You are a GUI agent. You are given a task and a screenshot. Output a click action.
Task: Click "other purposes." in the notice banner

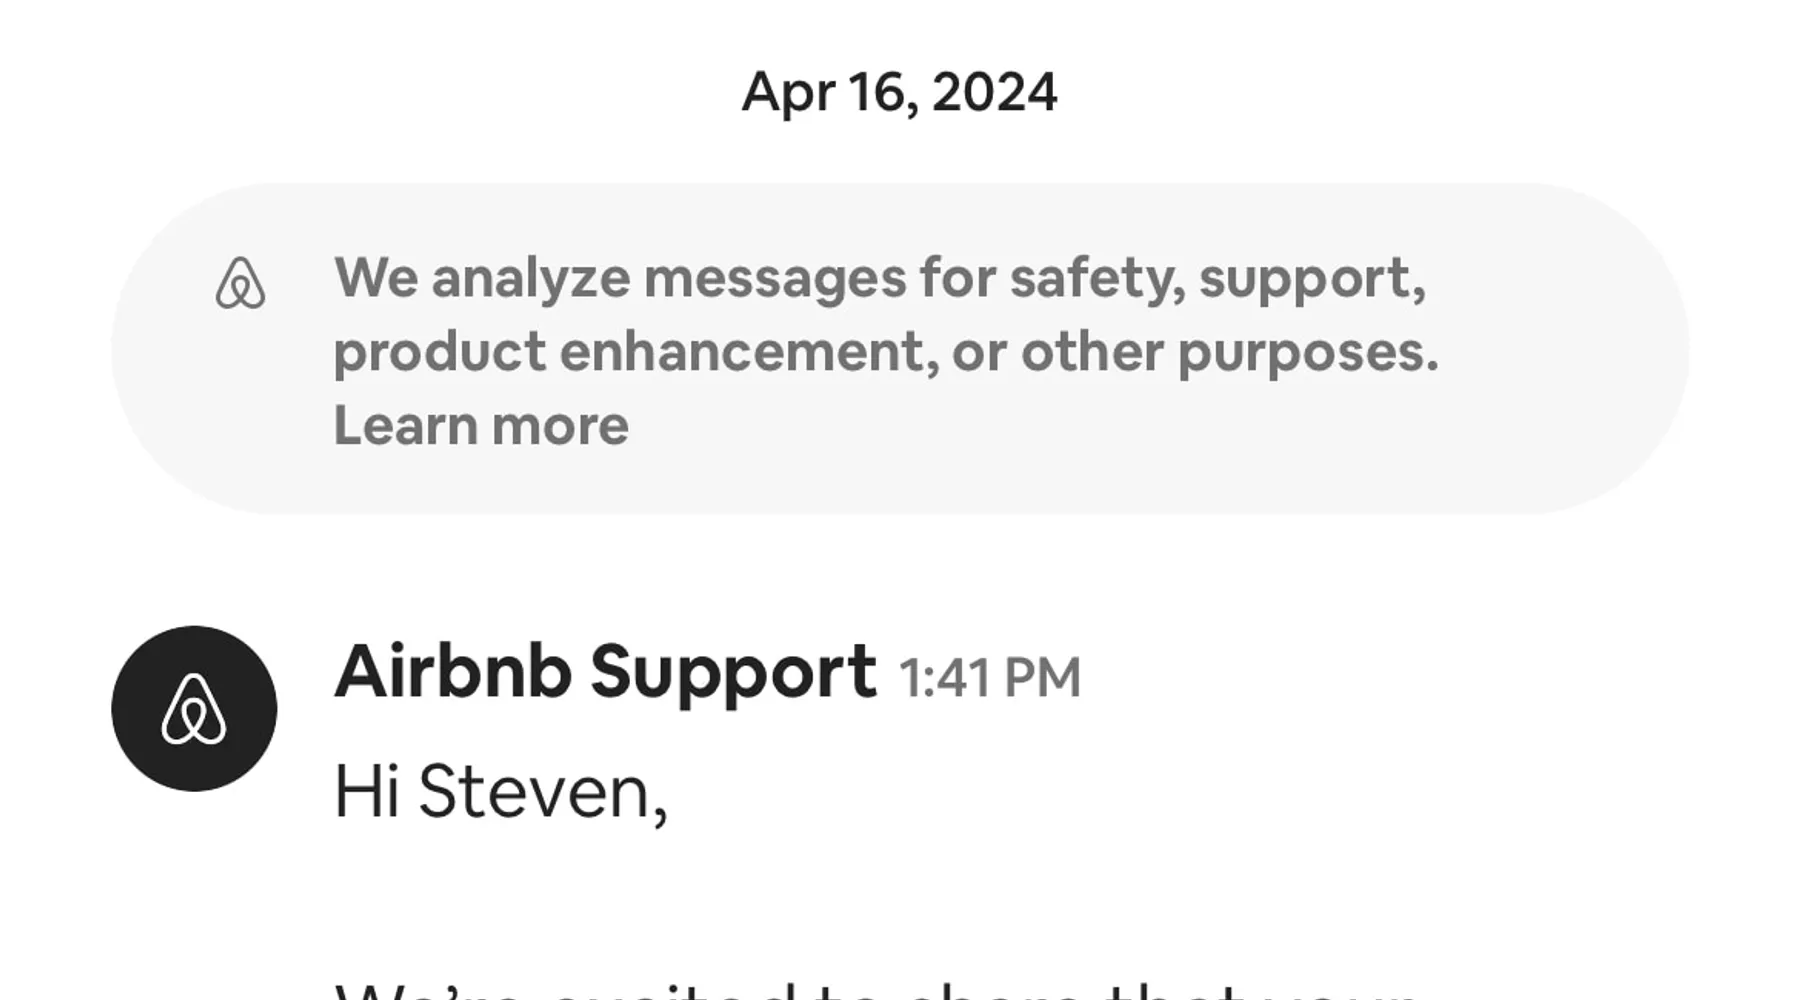[1229, 351]
